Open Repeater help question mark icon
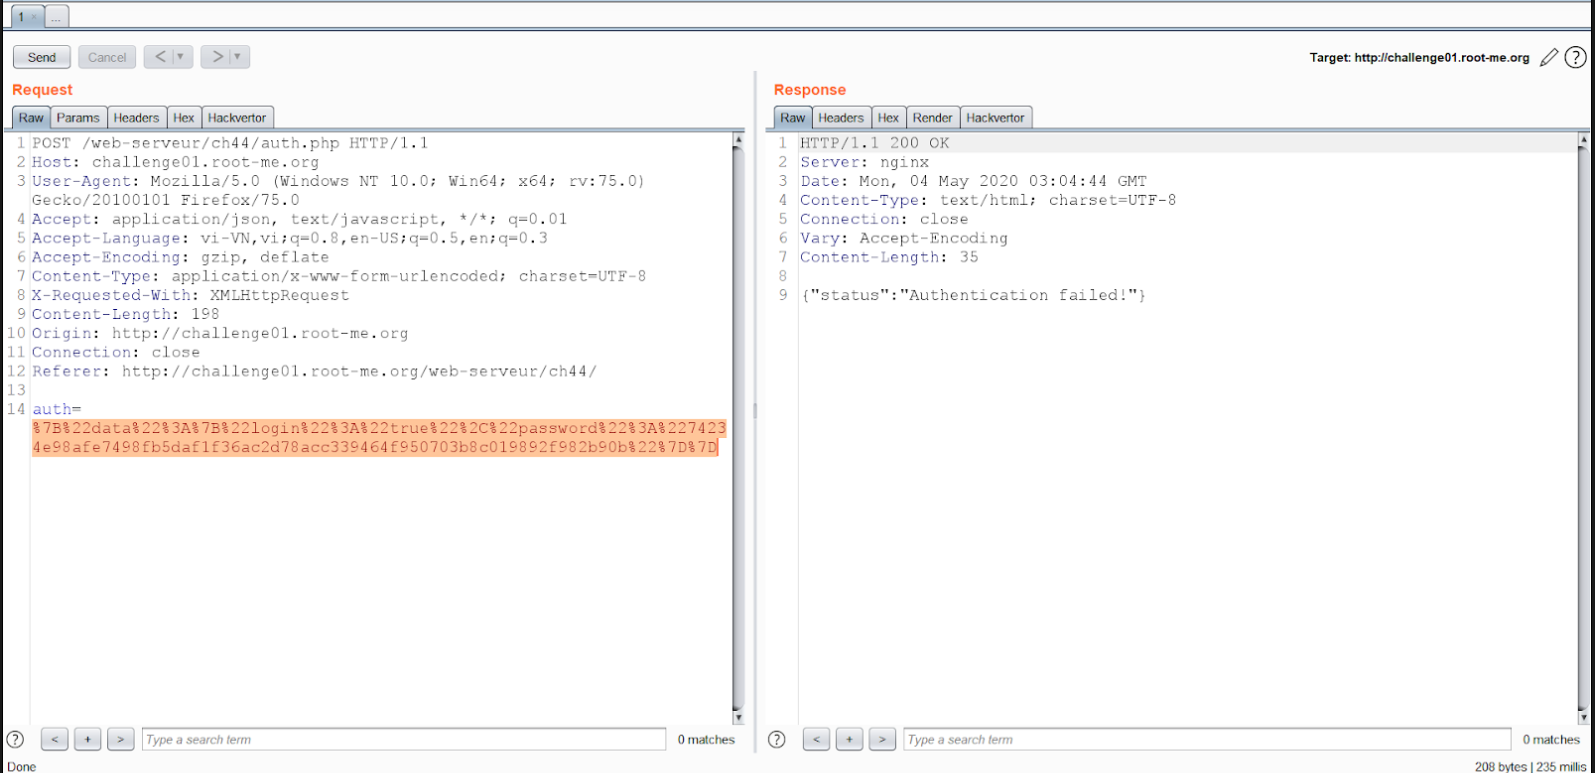This screenshot has width=1595, height=773. (x=1575, y=58)
